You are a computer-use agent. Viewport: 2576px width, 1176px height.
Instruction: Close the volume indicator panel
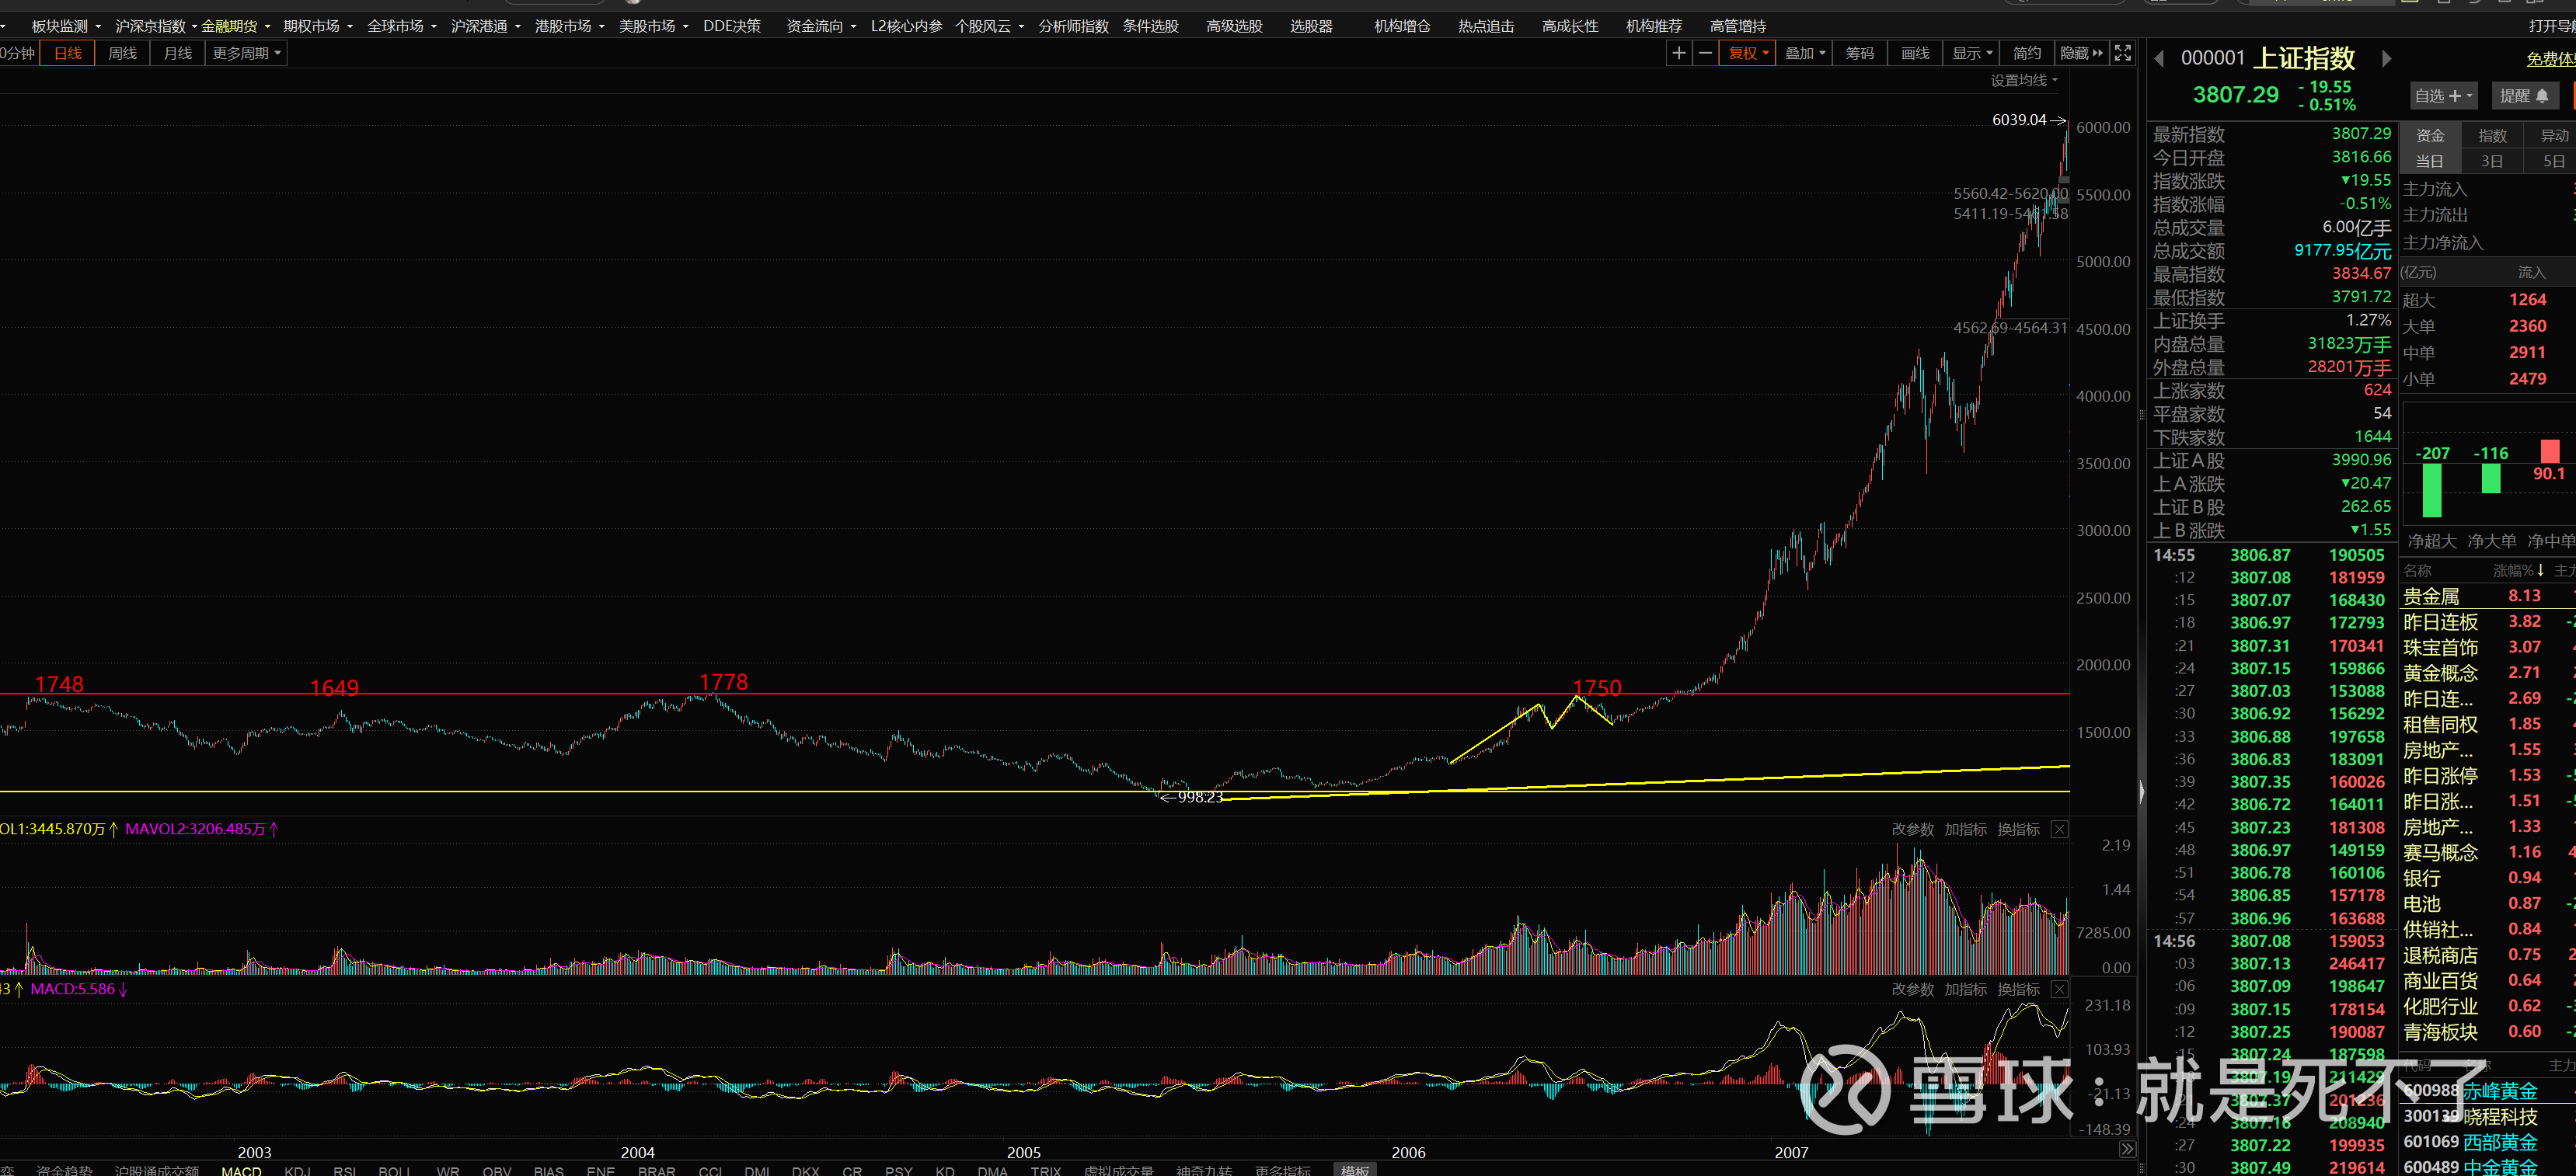point(2059,829)
